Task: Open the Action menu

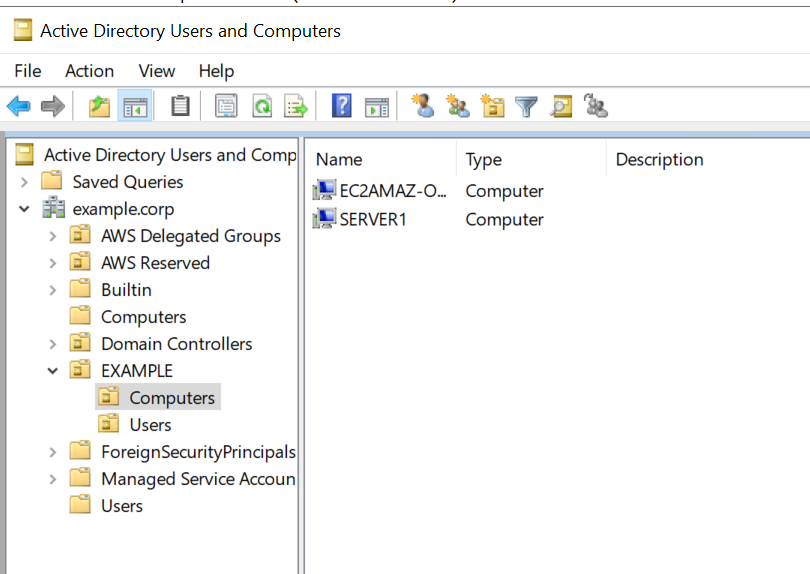Action: [x=89, y=71]
